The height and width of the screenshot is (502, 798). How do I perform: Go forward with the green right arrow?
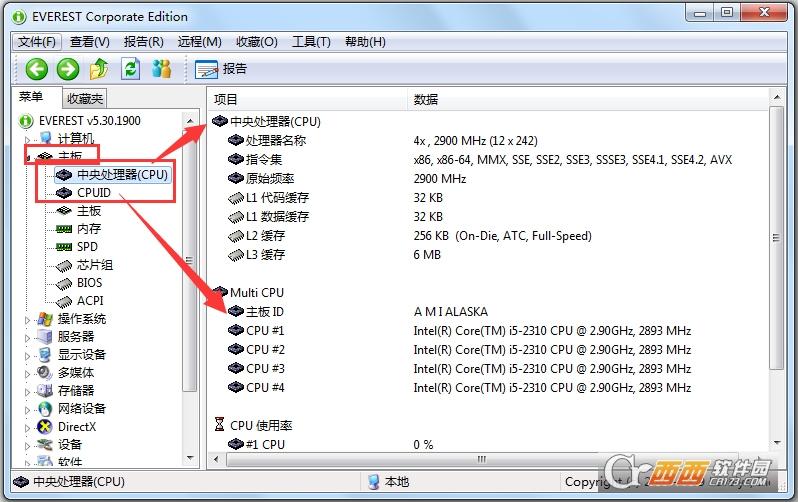coord(68,69)
